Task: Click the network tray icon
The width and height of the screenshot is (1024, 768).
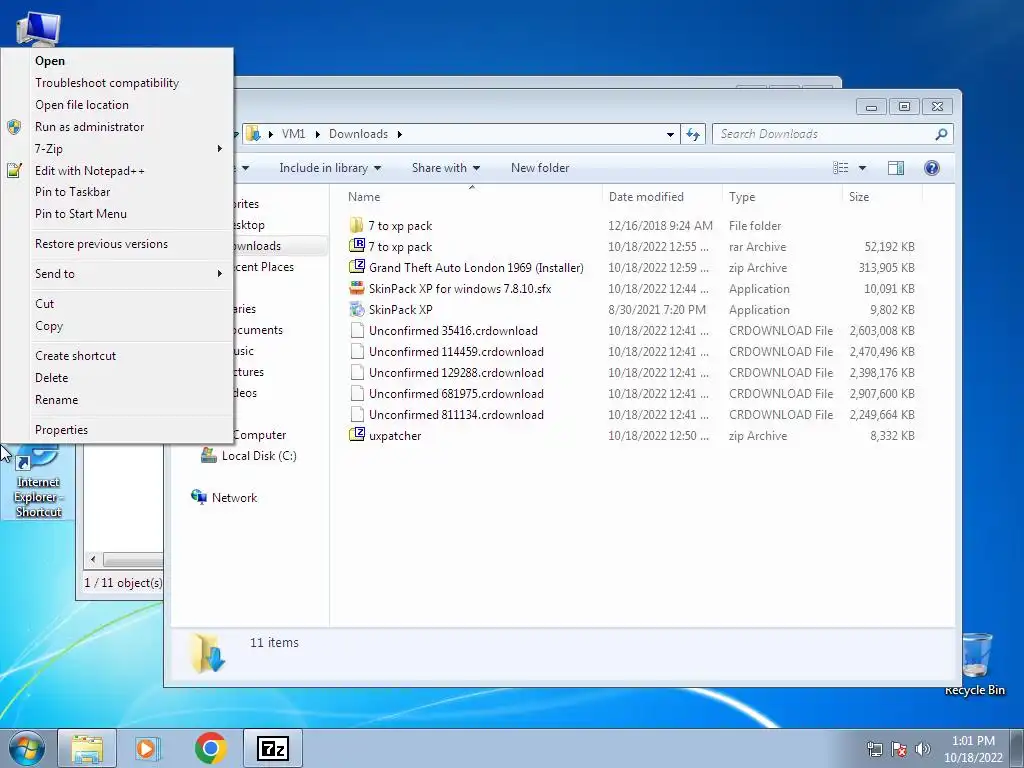Action: coord(875,748)
